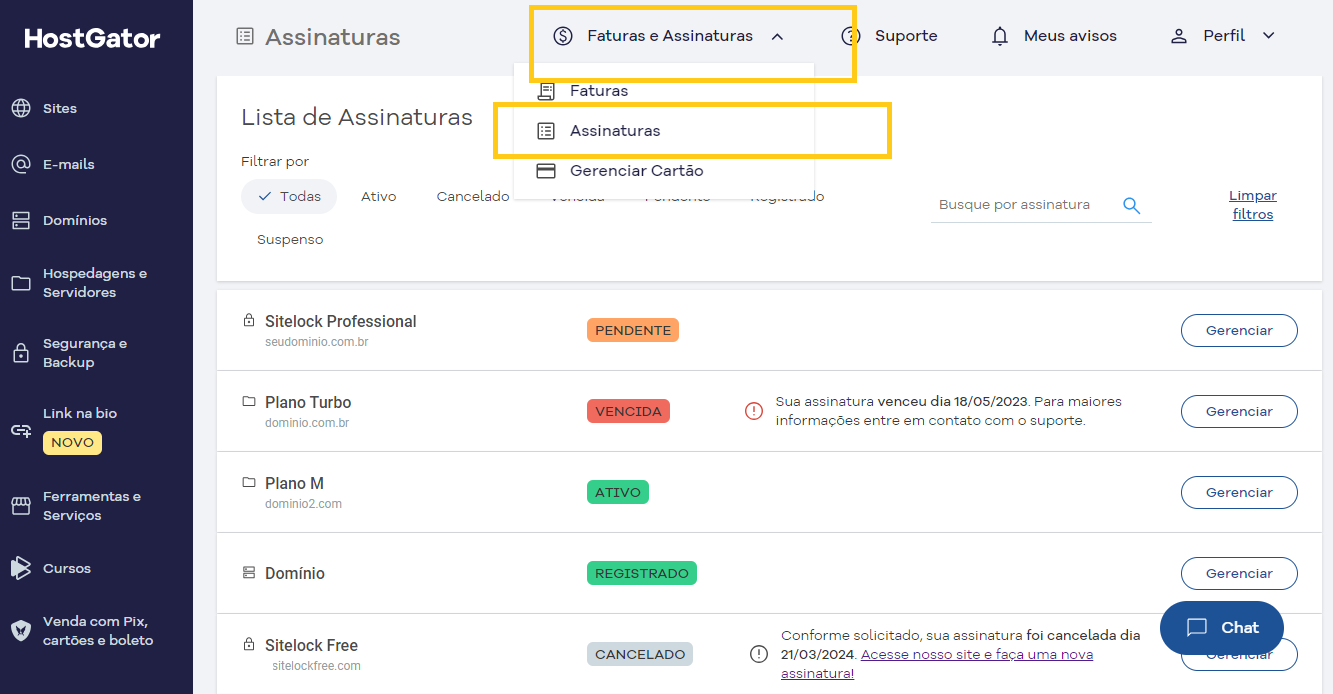The width and height of the screenshot is (1333, 694).
Task: Click the lock icon beside Sitelock Free
Action: pos(249,644)
